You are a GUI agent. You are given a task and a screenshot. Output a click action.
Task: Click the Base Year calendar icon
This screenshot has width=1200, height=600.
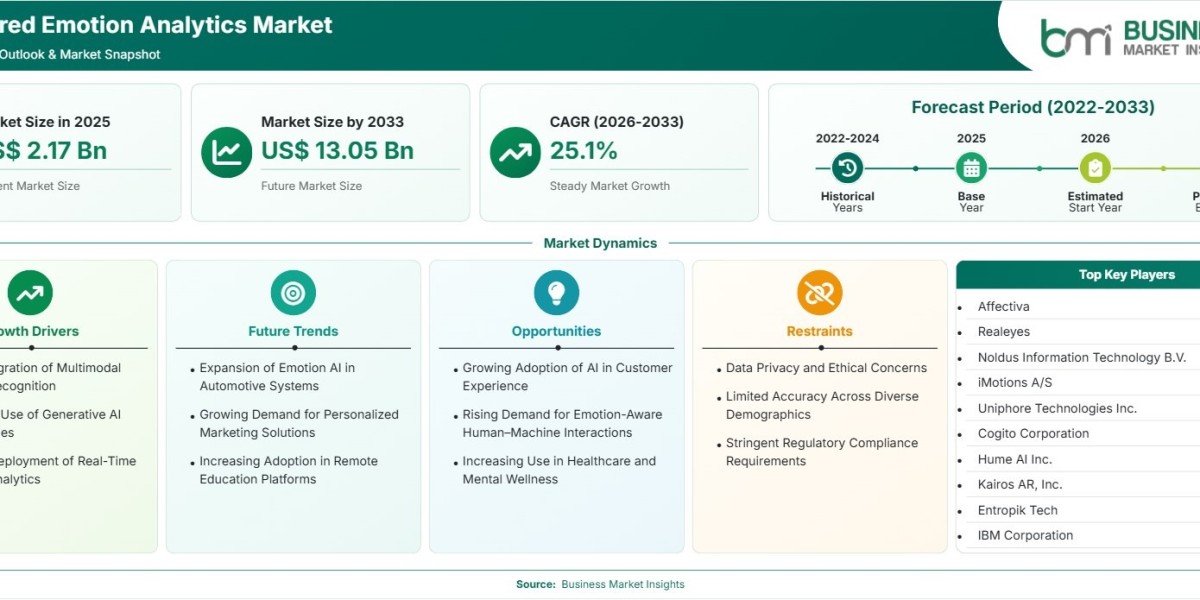[x=971, y=168]
